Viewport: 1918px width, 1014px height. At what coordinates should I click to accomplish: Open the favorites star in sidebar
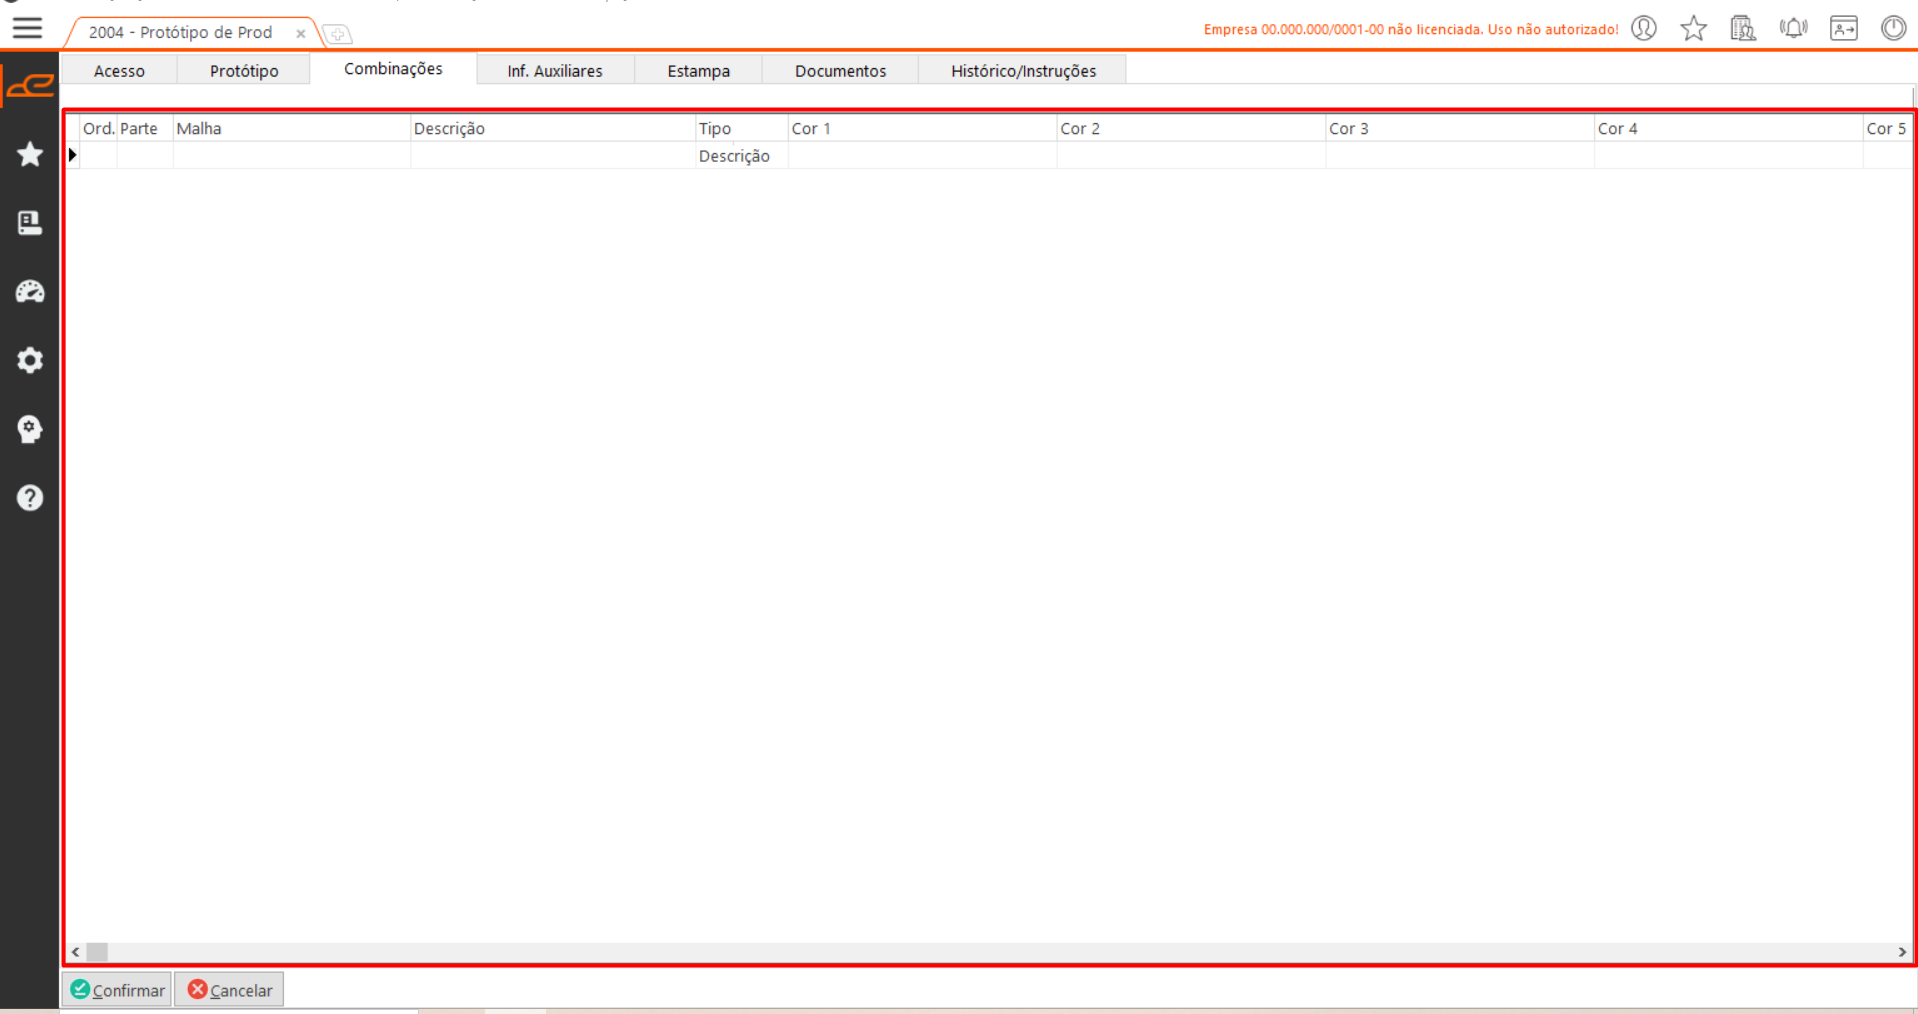(30, 154)
